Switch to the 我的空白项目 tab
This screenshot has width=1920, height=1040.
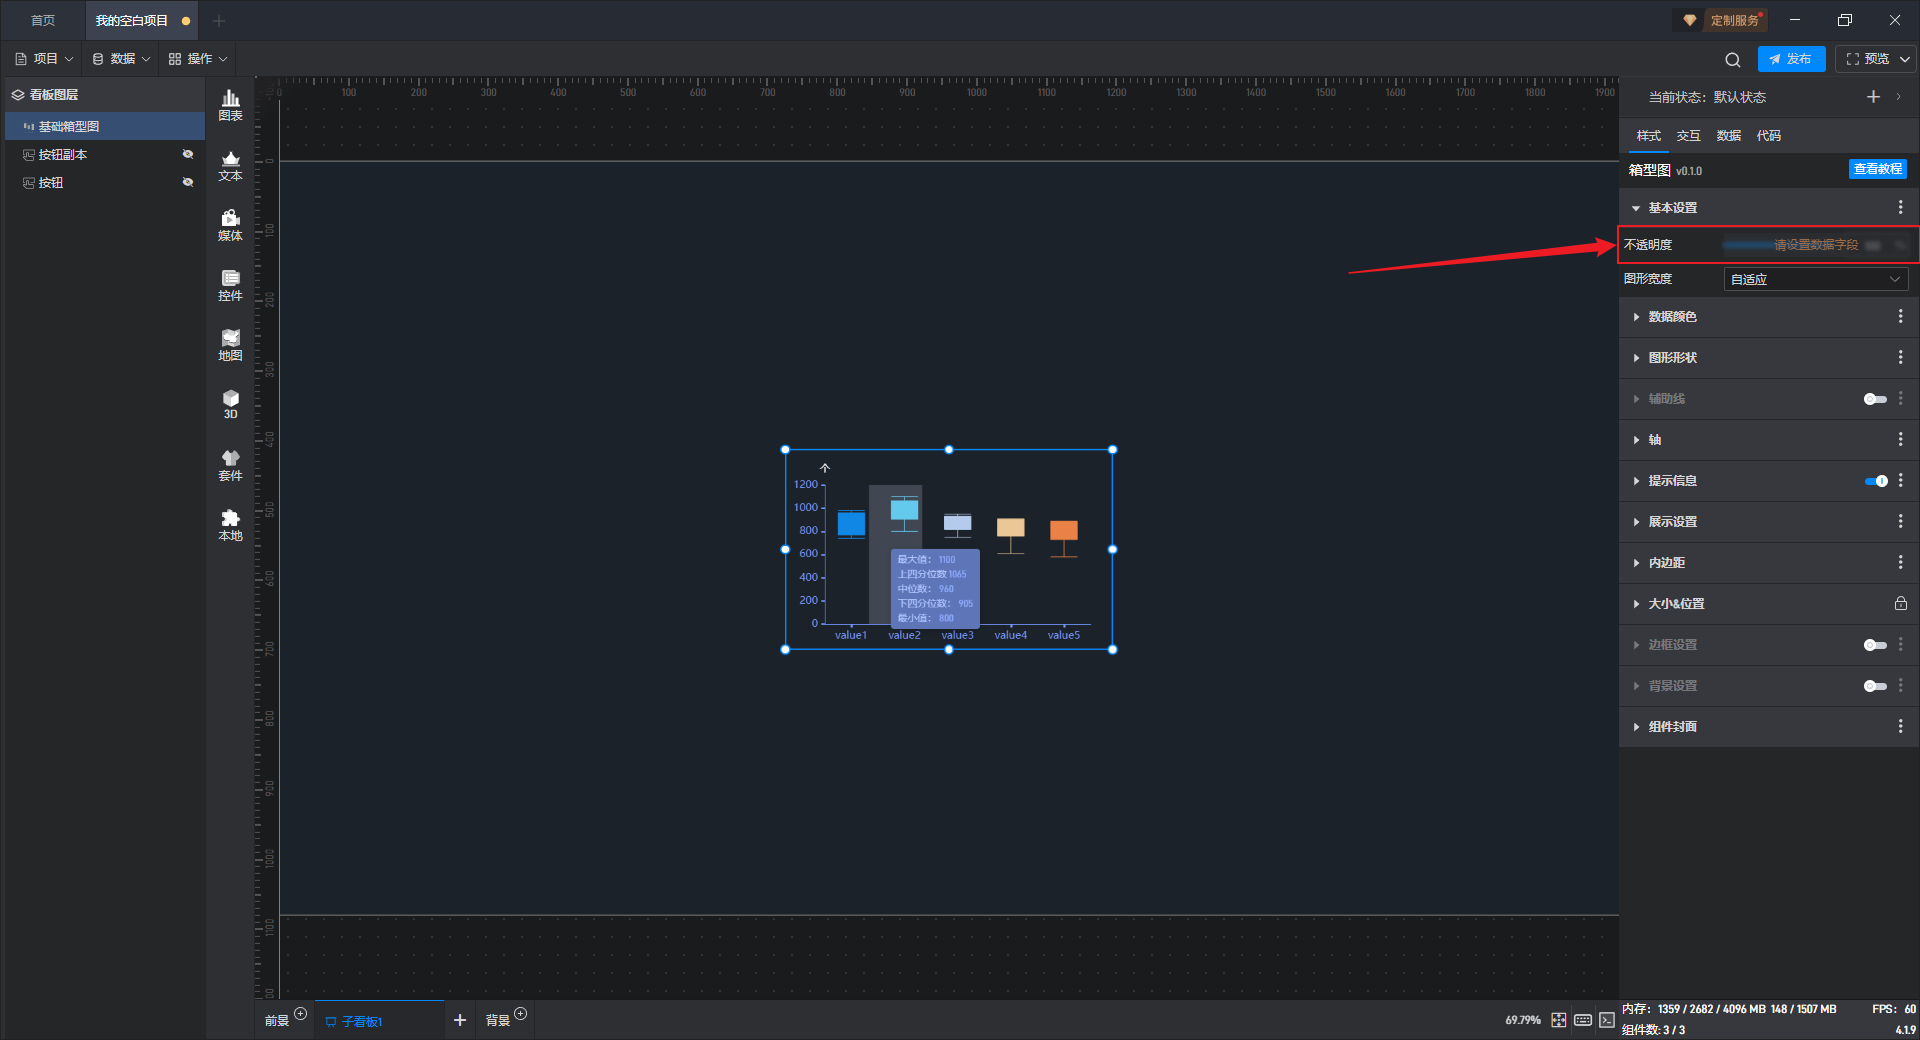click(x=143, y=20)
